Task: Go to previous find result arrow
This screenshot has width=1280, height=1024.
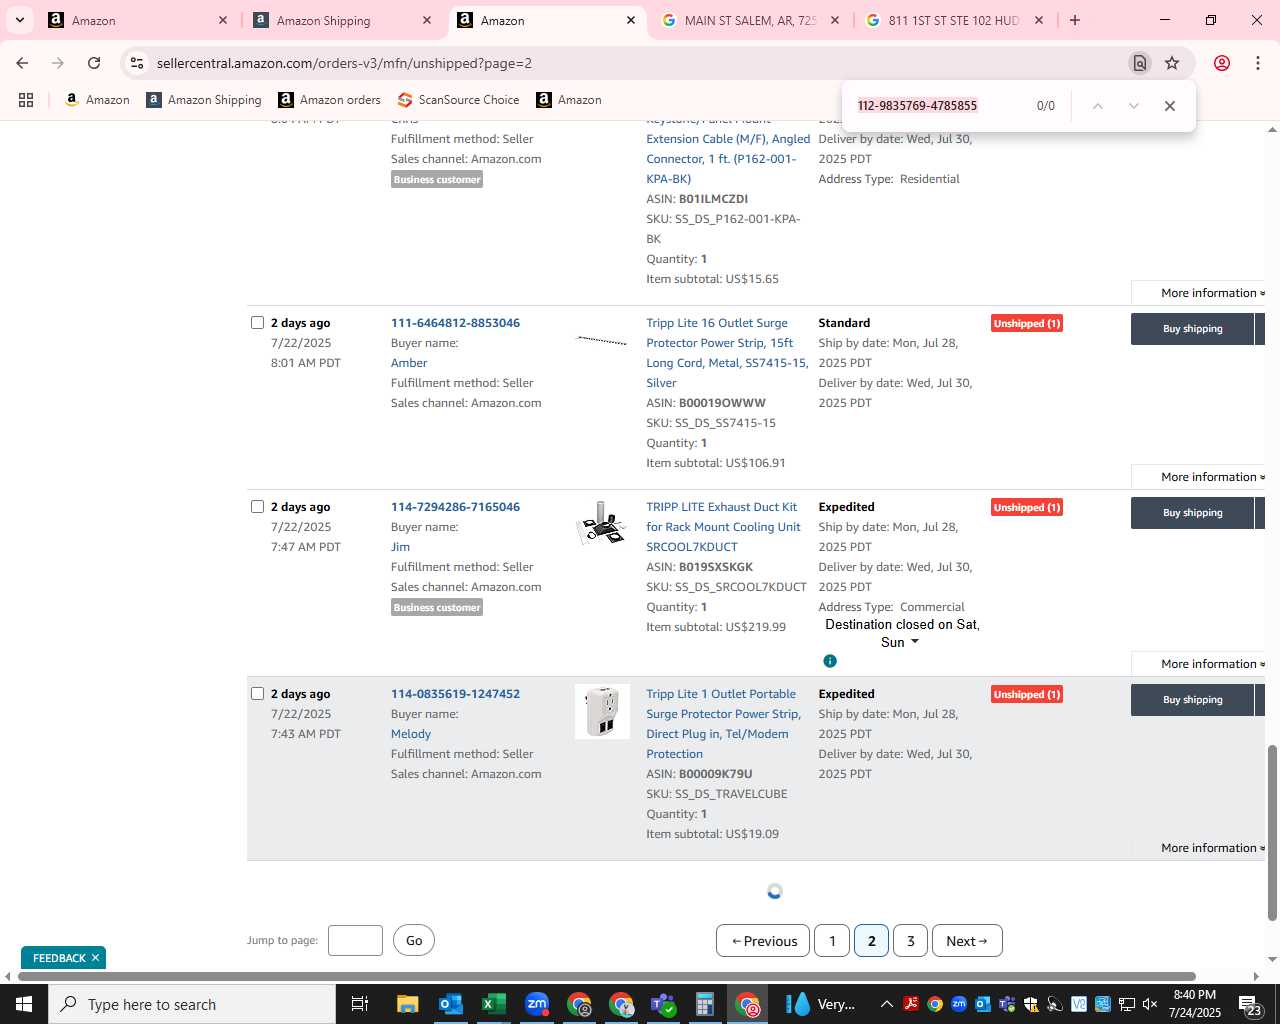Action: [1097, 106]
